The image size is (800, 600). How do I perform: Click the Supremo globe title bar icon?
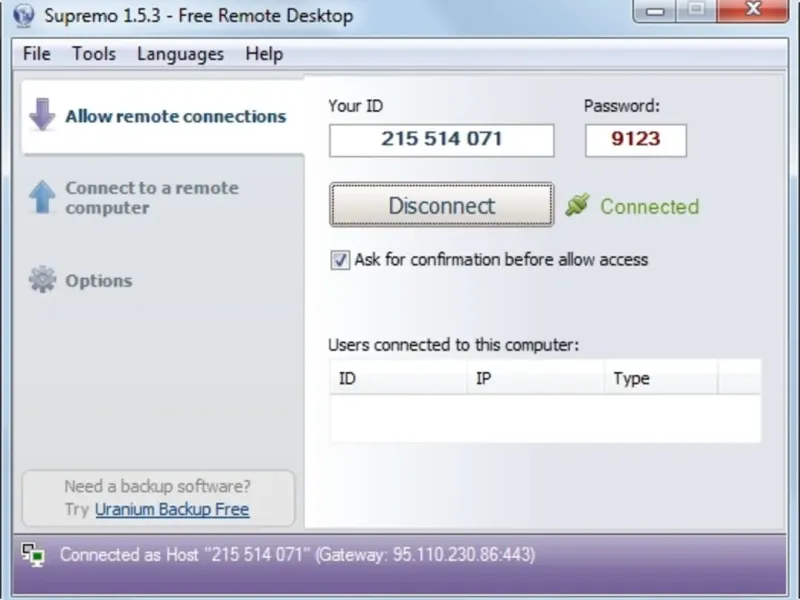tap(23, 15)
